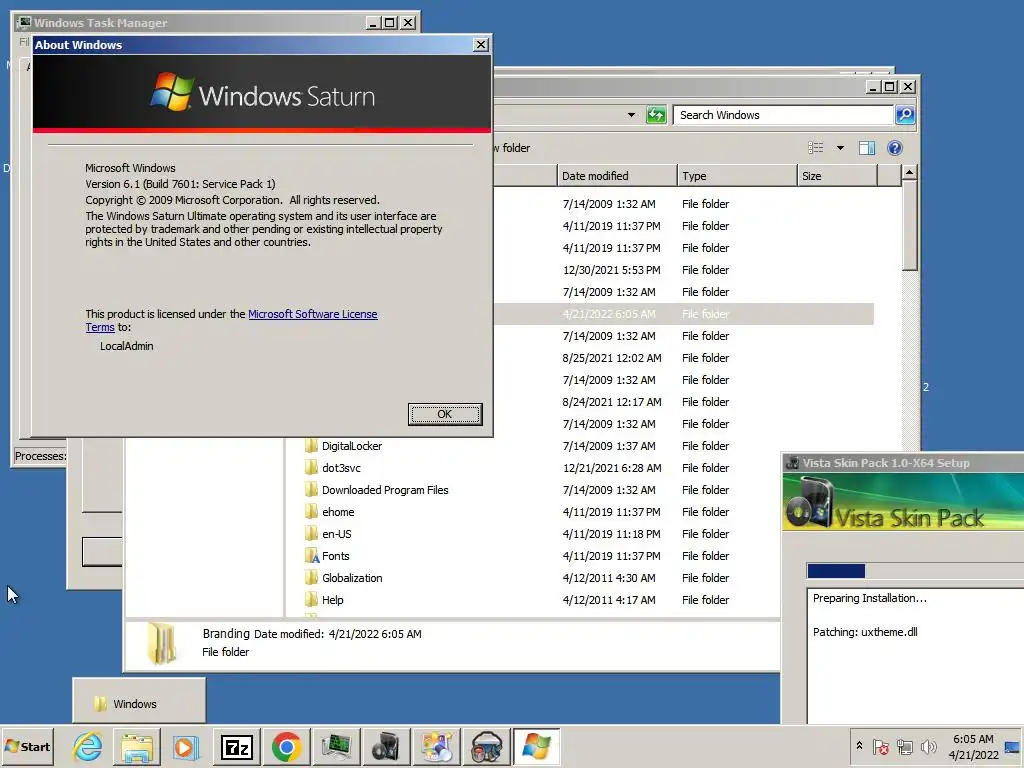Open the headphones taskbar program icon
Screen dimensions: 1024x768
pyautogui.click(x=486, y=746)
